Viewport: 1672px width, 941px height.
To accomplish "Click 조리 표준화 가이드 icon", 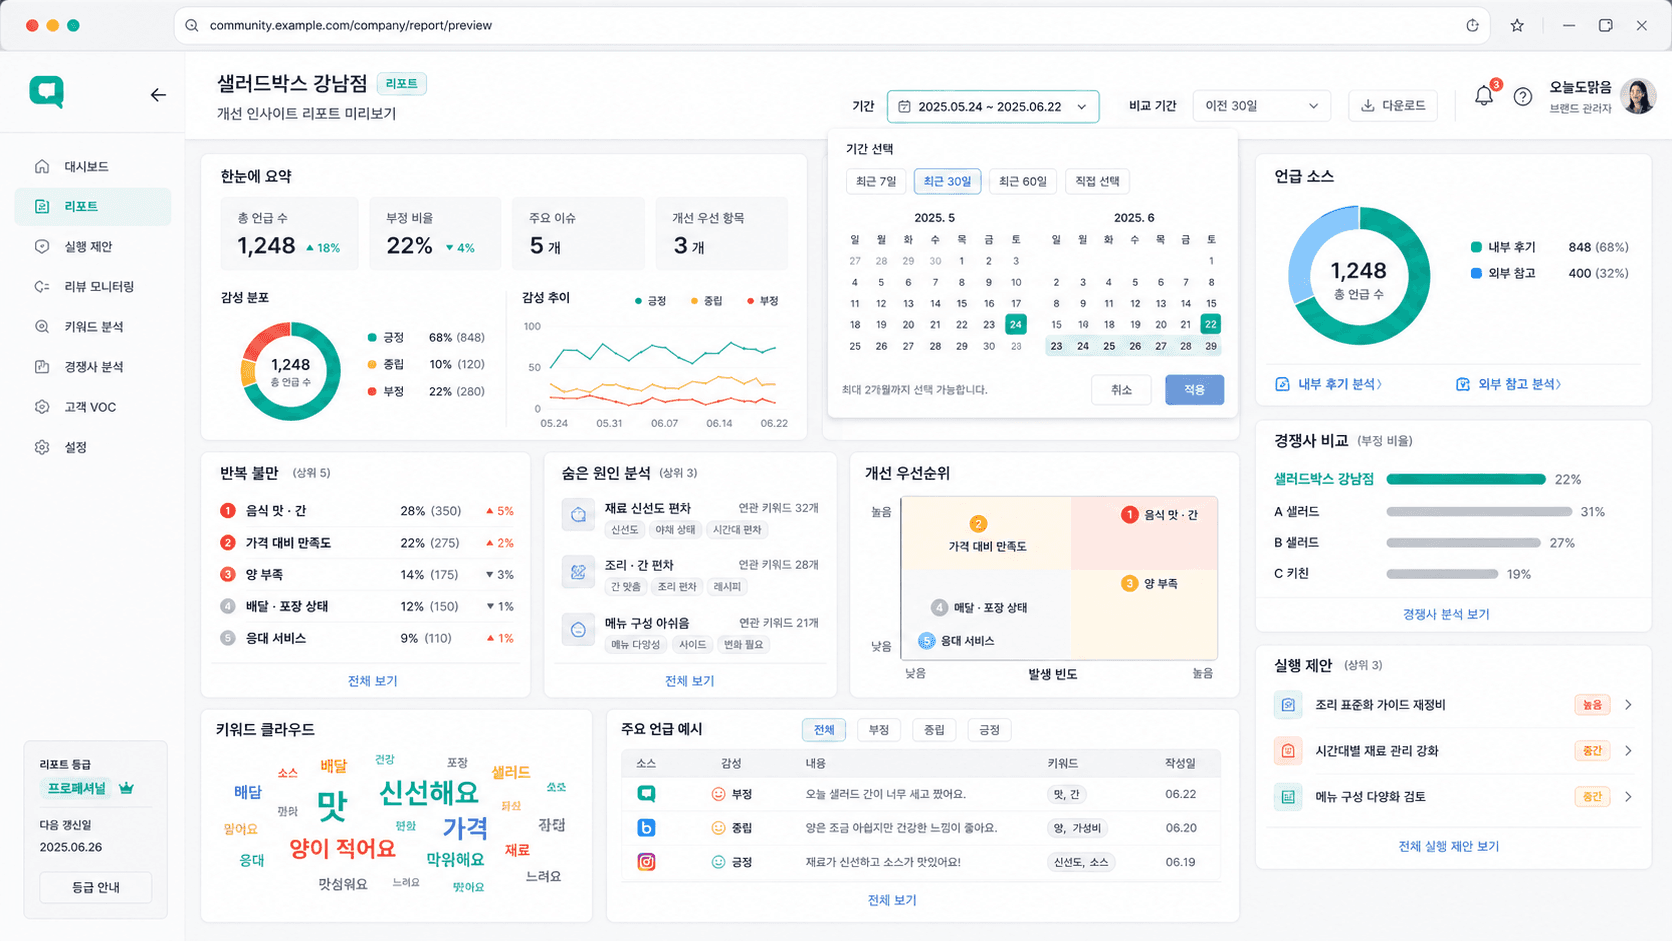I will pyautogui.click(x=1288, y=705).
